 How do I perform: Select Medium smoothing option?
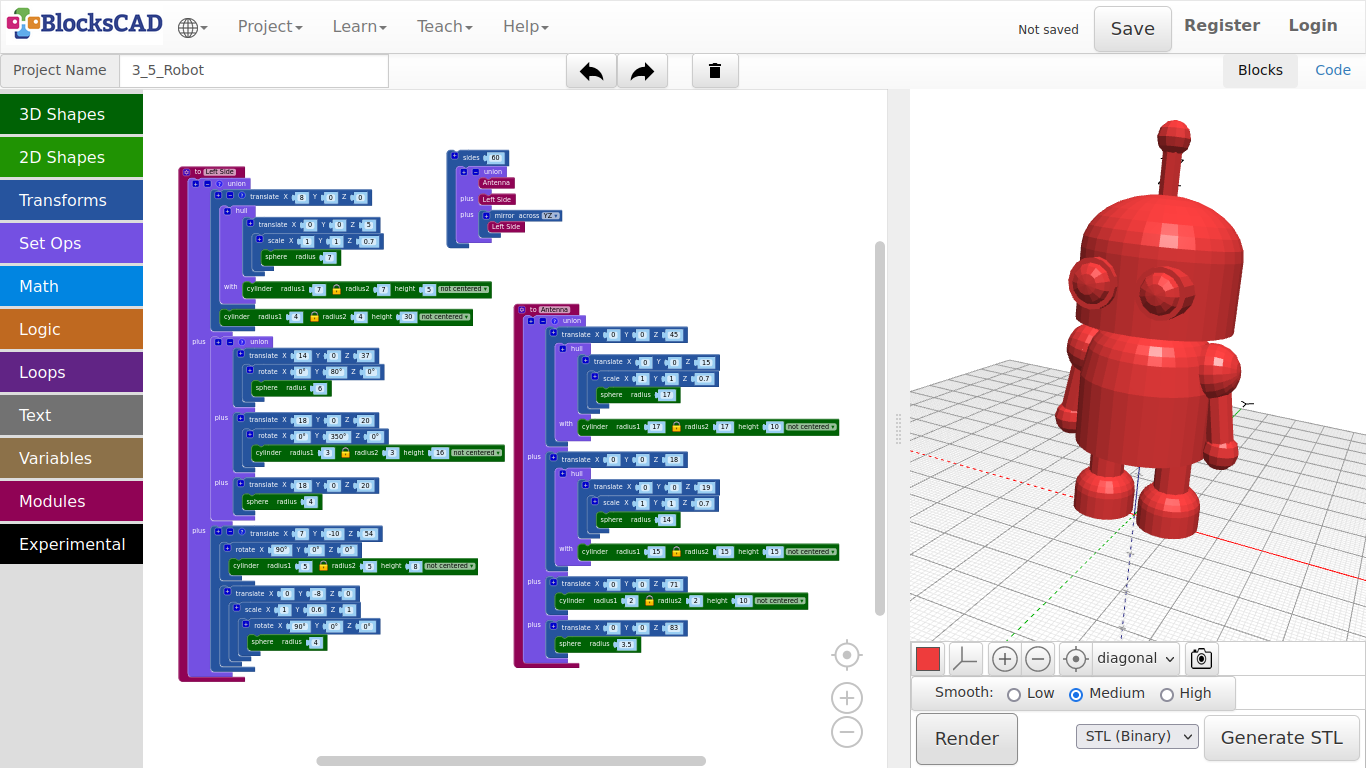point(1076,694)
